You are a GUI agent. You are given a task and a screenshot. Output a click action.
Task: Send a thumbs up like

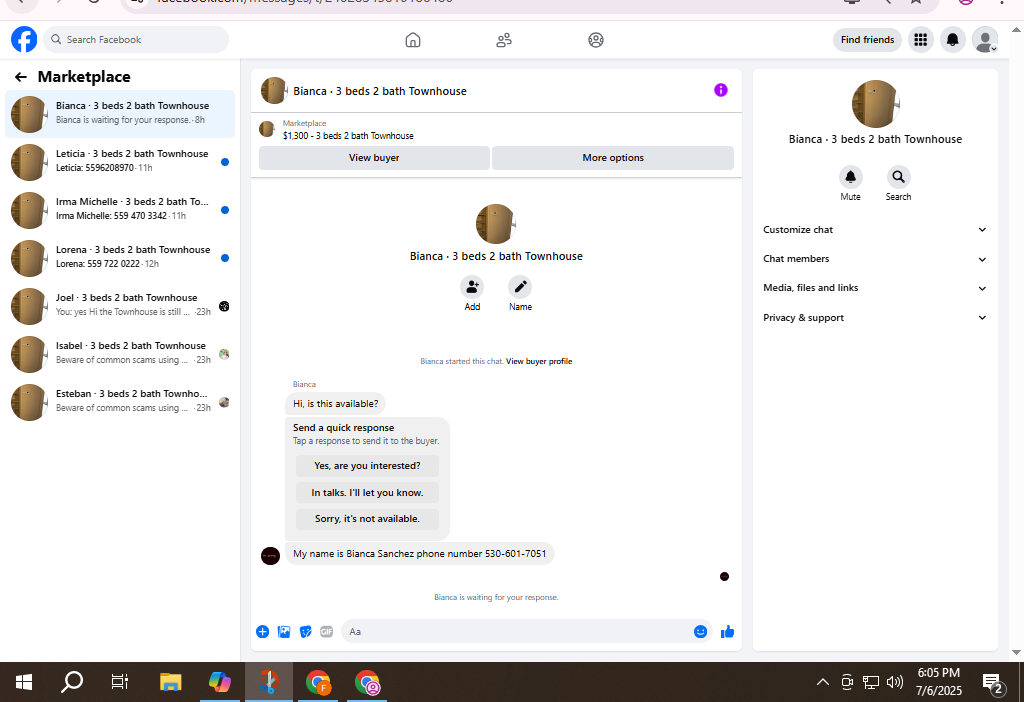pyautogui.click(x=728, y=631)
